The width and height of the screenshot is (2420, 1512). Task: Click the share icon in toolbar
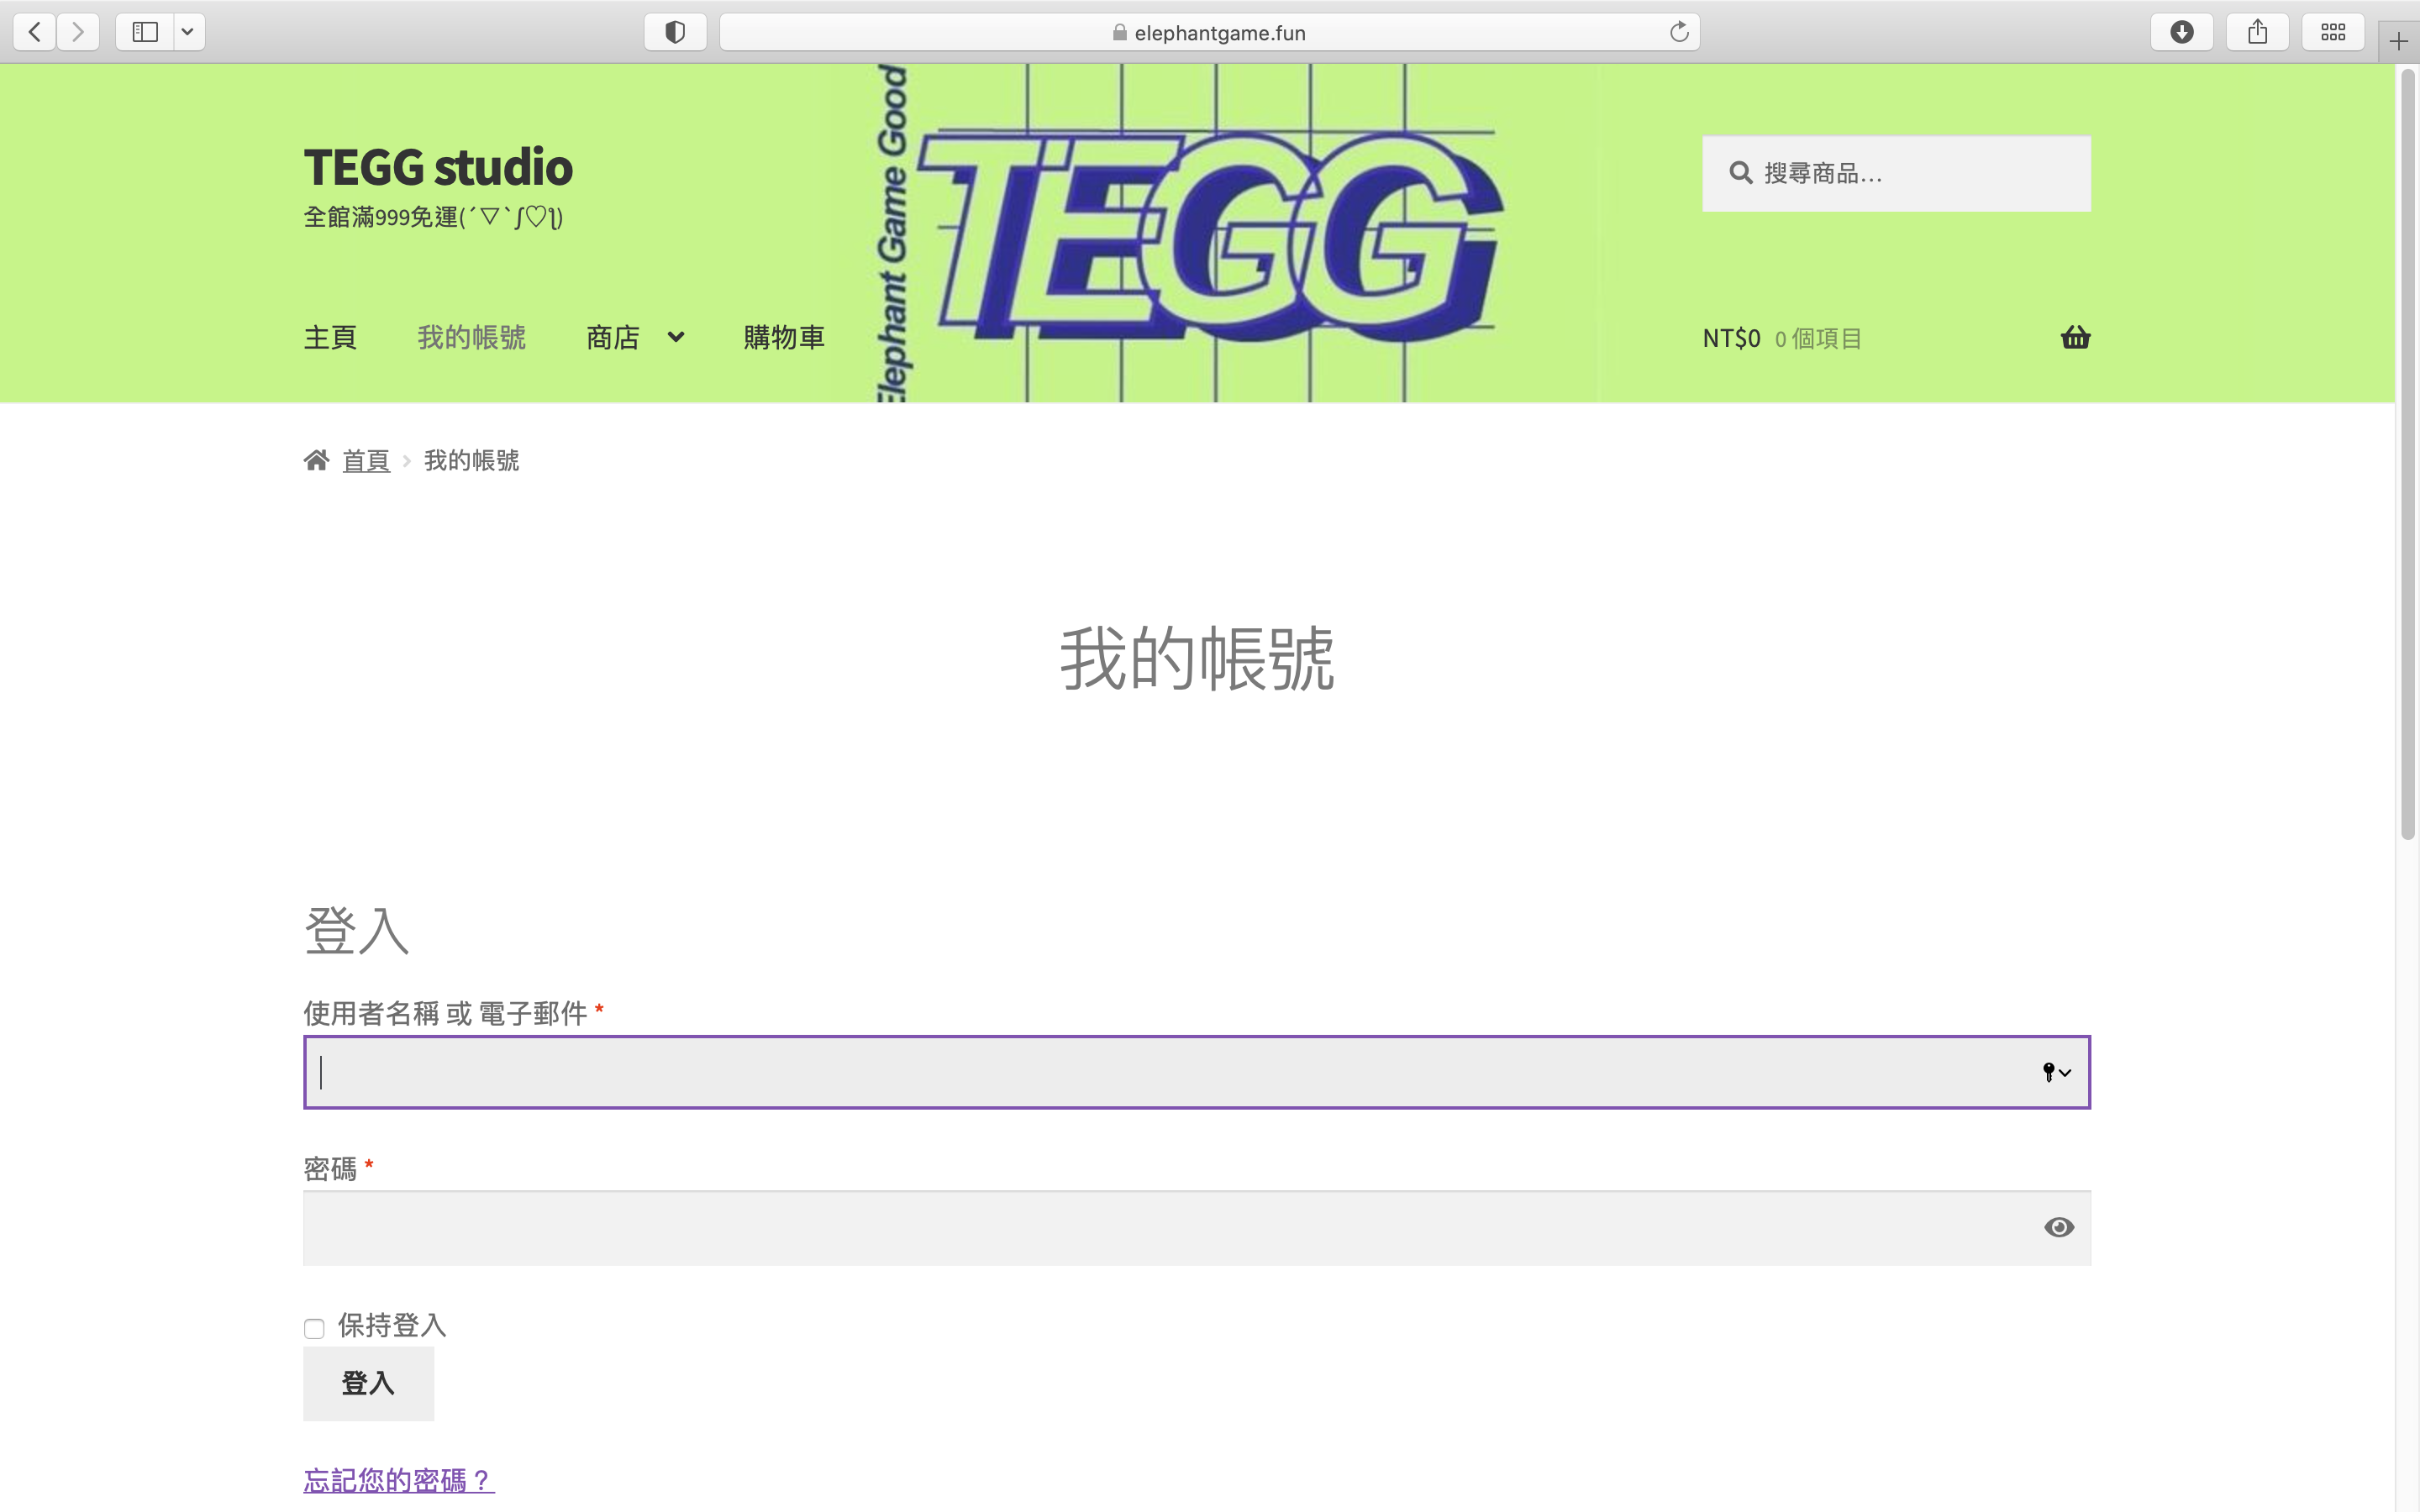(x=2257, y=32)
